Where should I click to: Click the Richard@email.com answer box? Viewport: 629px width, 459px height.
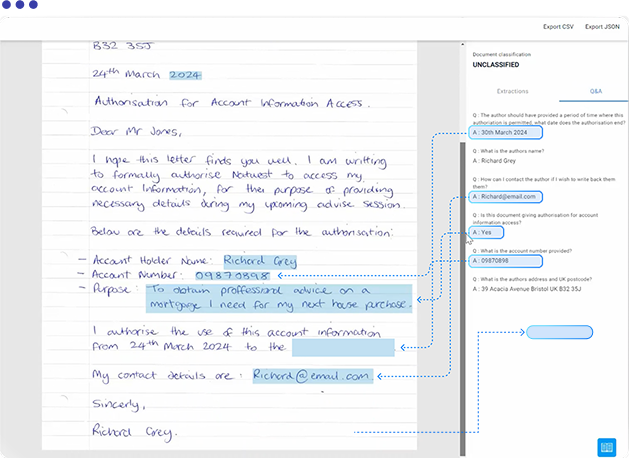506,197
